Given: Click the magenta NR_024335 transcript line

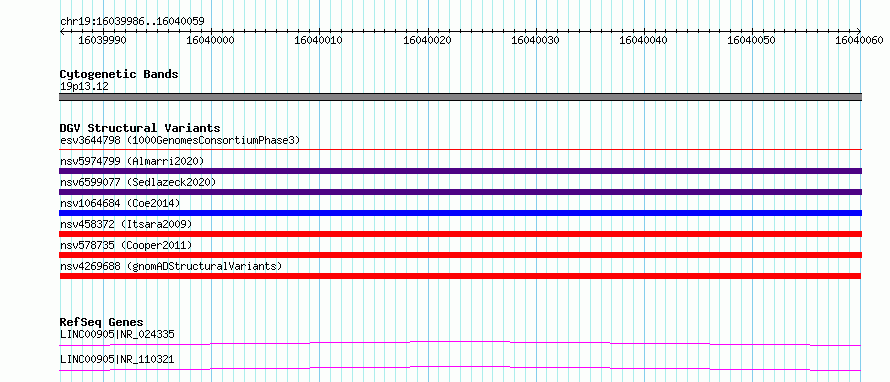Looking at the screenshot, I should point(460,343).
